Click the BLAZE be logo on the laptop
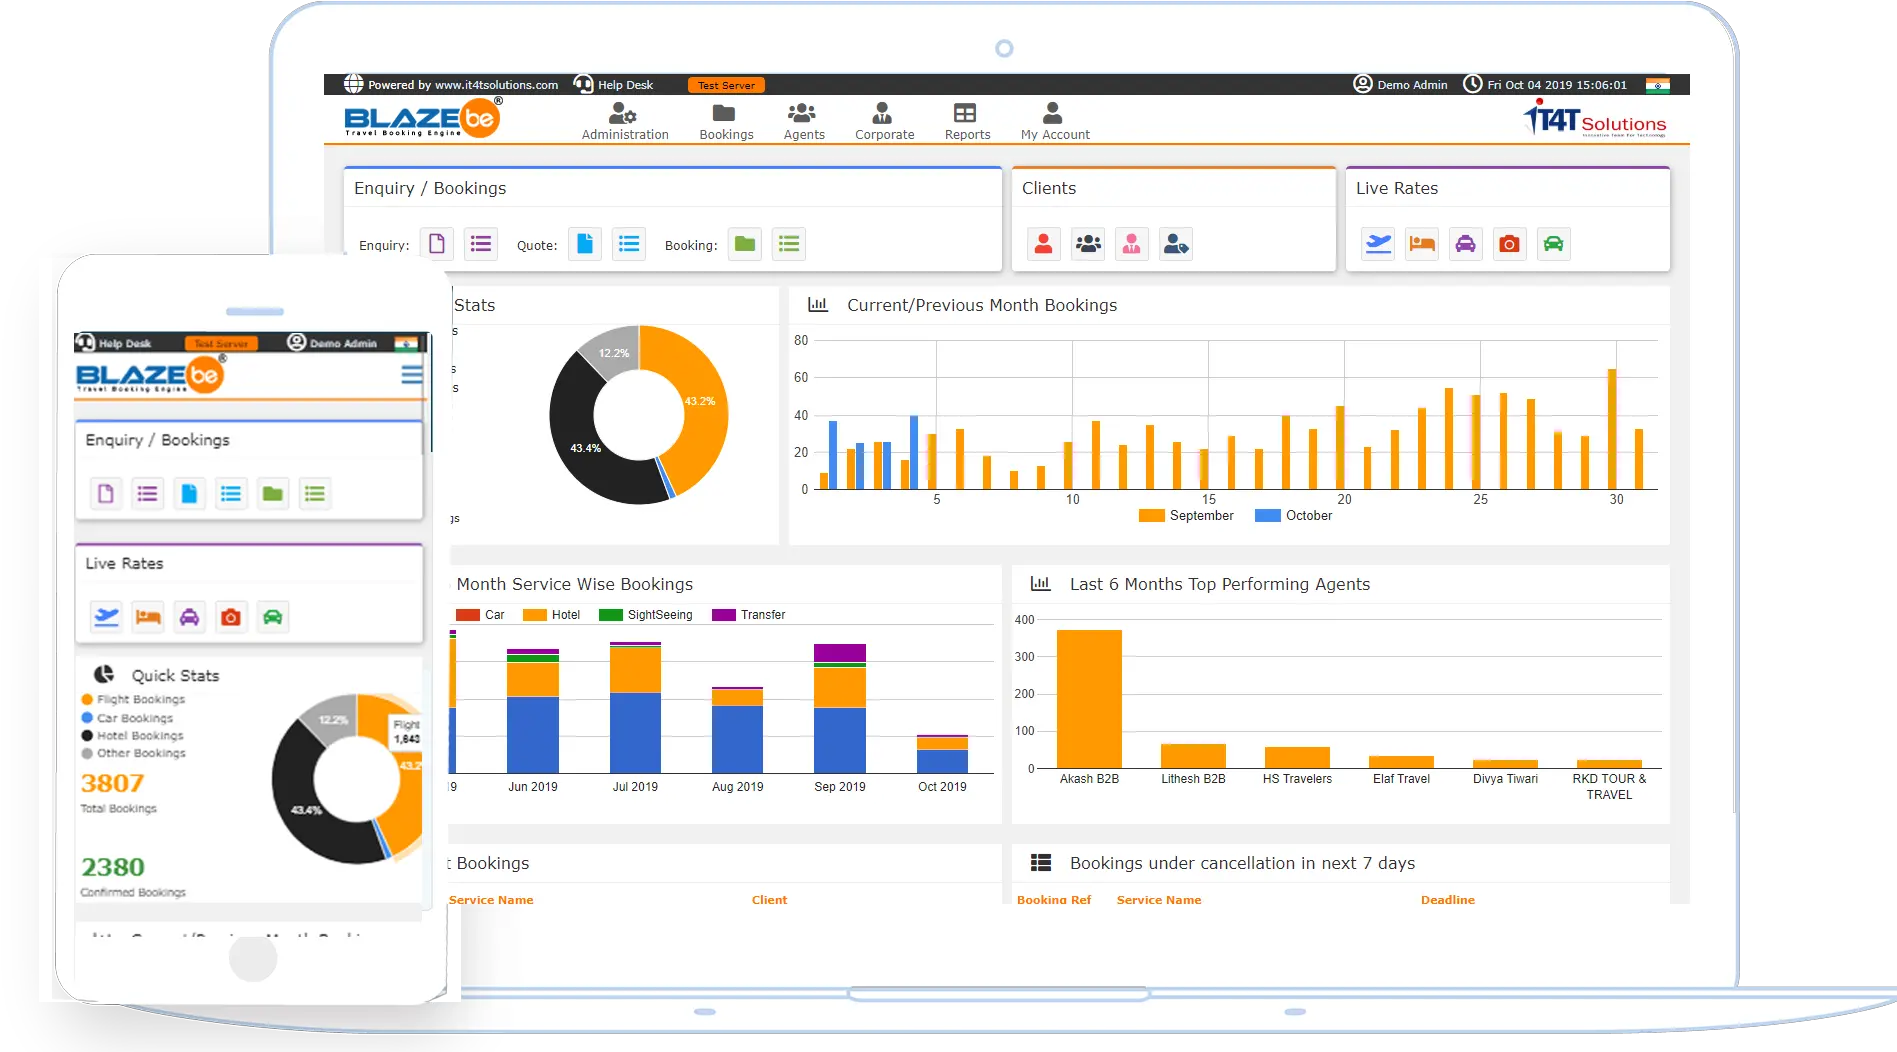Image resolution: width=1897 pixels, height=1052 pixels. point(423,118)
